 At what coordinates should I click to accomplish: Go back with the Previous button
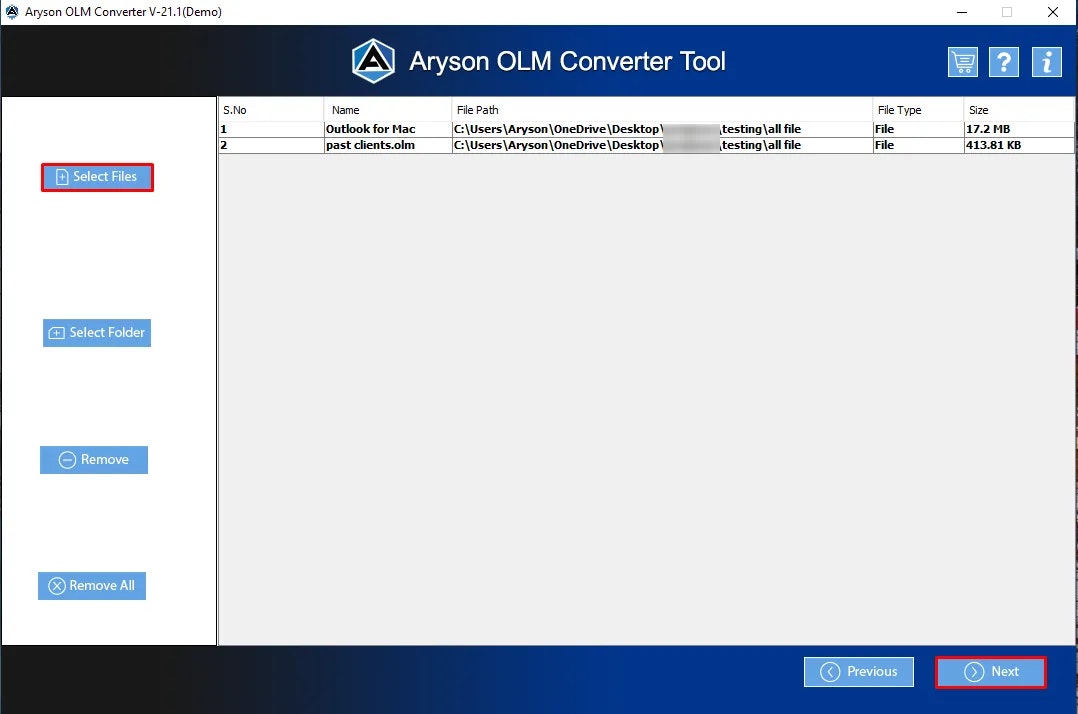859,671
